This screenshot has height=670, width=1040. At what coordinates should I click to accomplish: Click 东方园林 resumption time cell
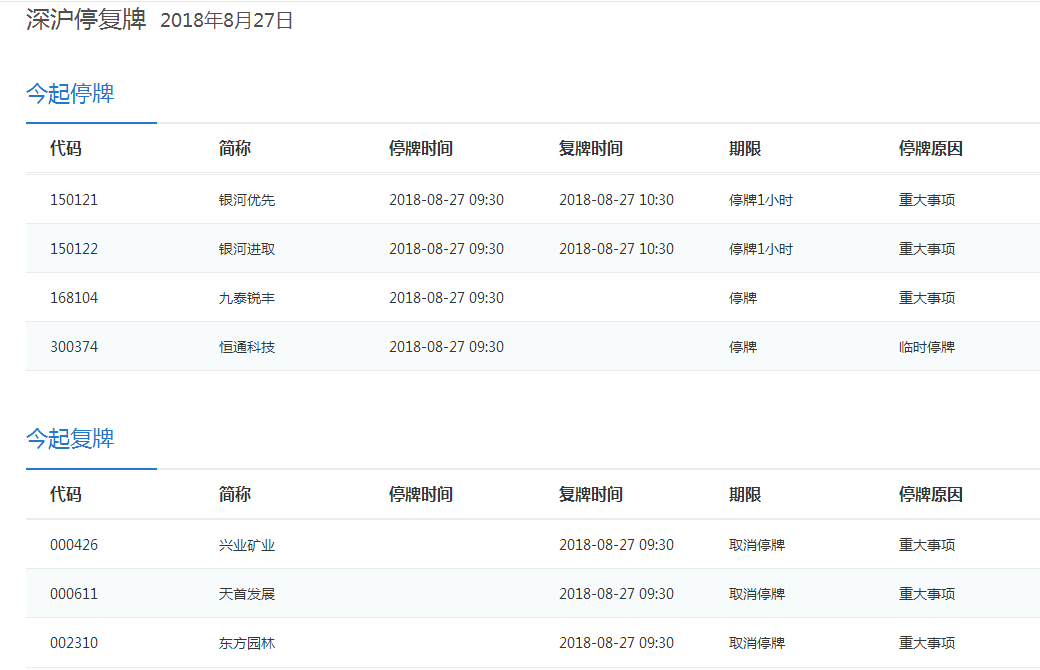point(616,643)
